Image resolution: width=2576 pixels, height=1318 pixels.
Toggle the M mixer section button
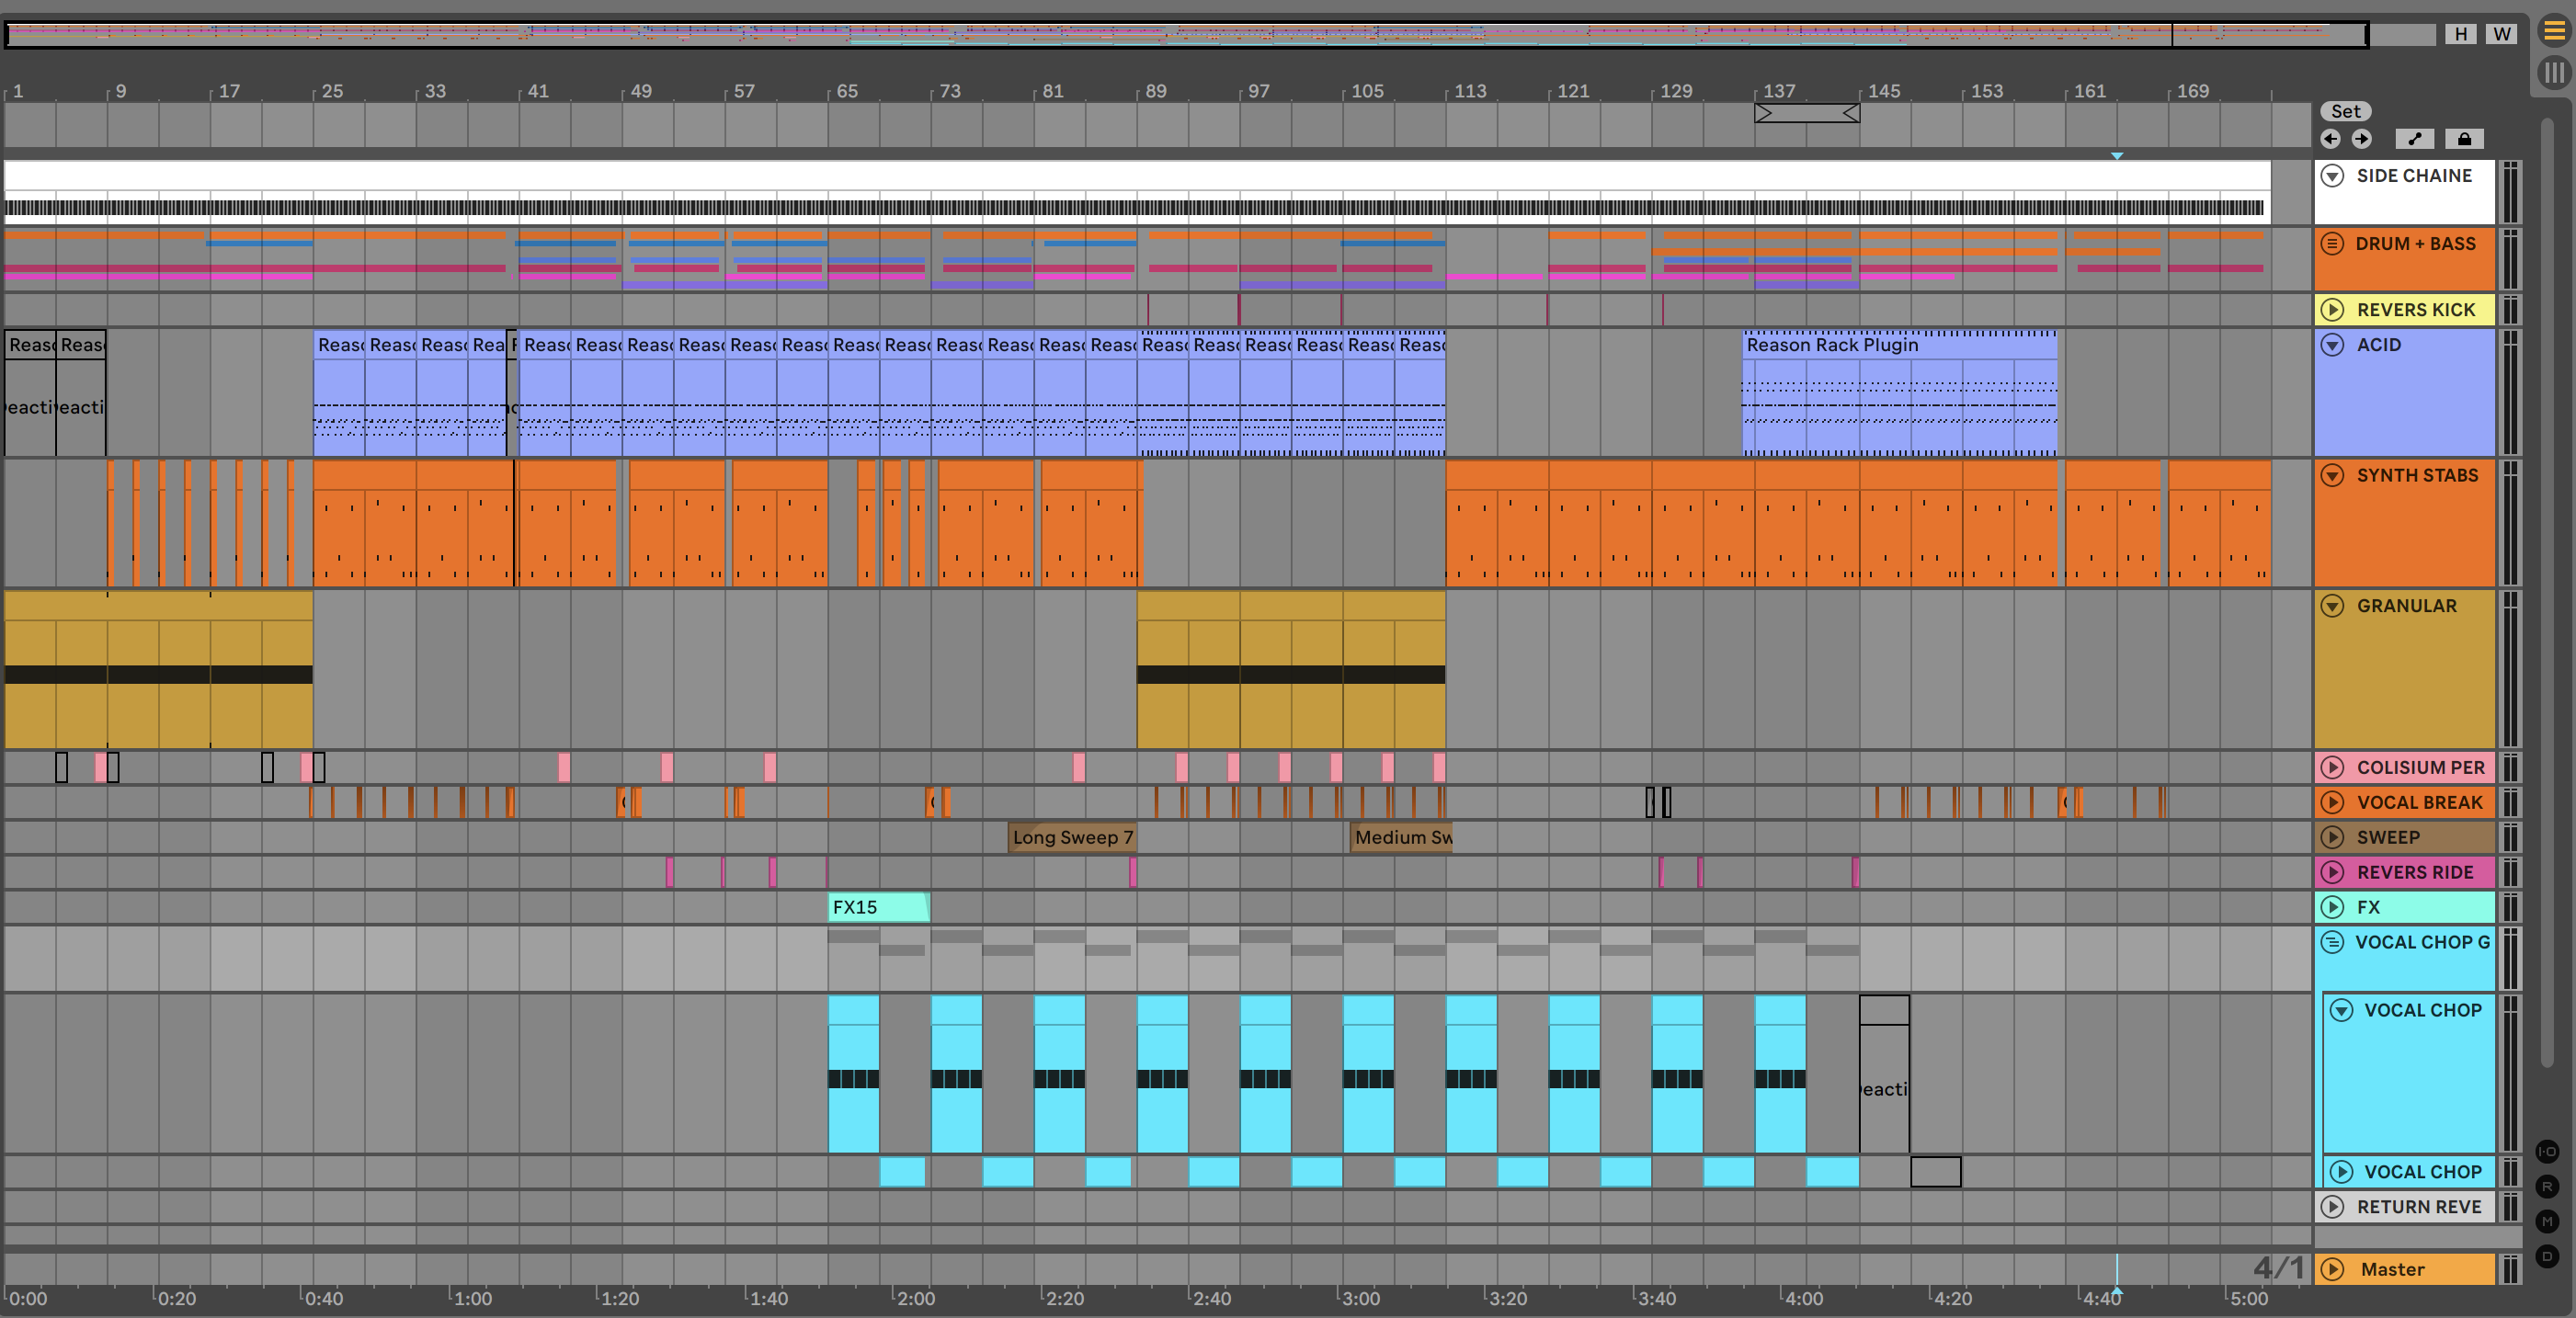(2547, 1221)
